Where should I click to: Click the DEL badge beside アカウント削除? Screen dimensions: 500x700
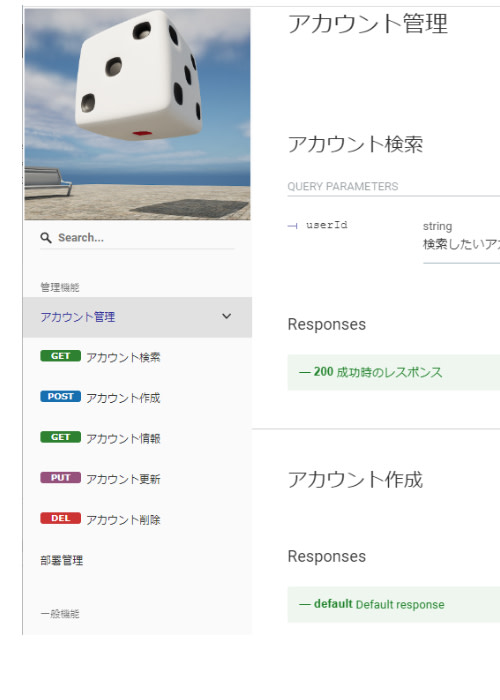point(60,518)
